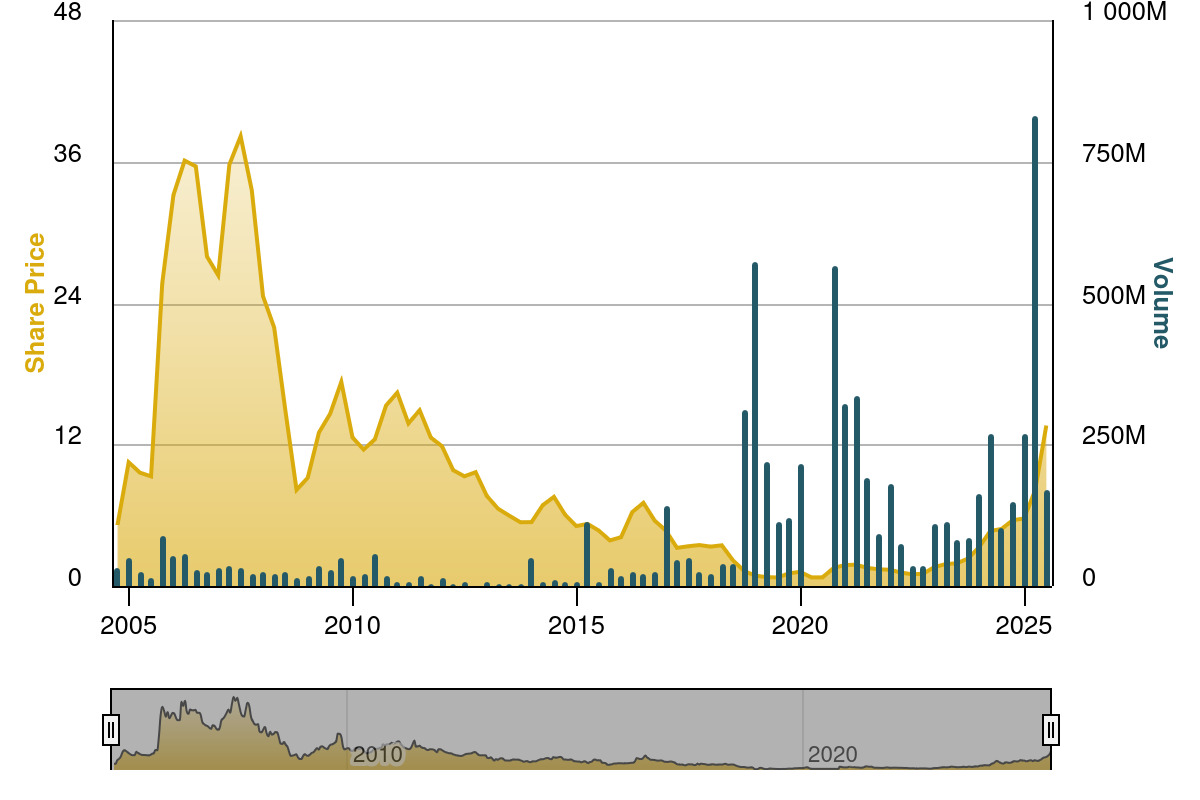Click the right navigator grip
Image resolution: width=1200 pixels, height=800 pixels.
[1051, 728]
